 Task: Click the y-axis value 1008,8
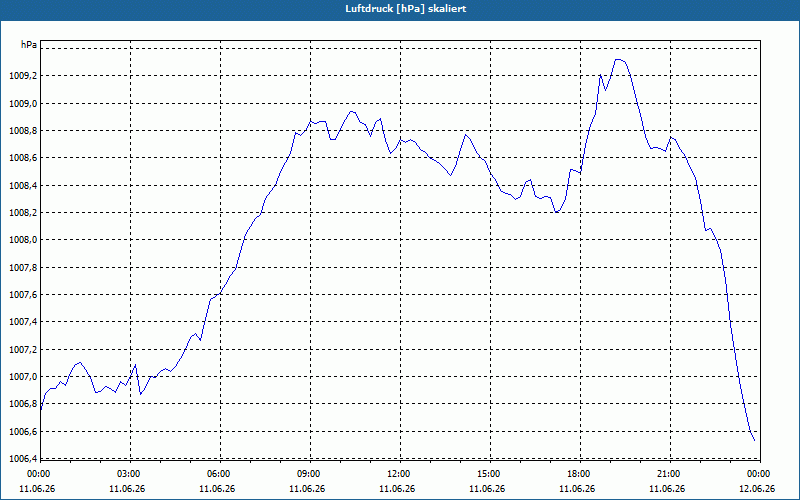(23, 131)
